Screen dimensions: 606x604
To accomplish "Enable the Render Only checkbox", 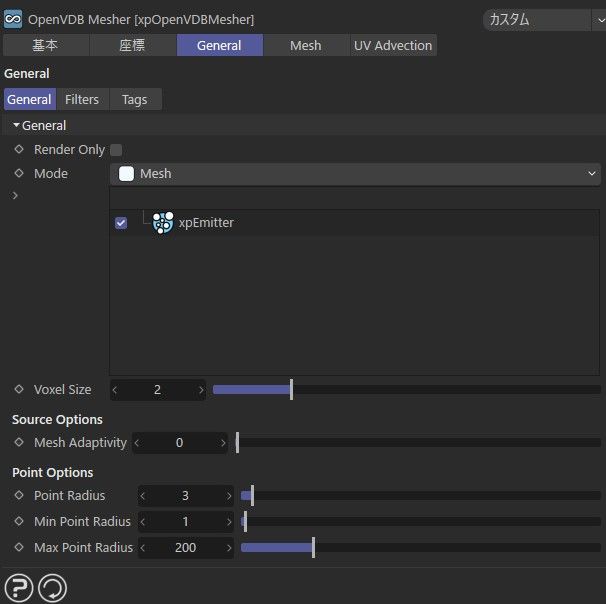I will tap(116, 150).
